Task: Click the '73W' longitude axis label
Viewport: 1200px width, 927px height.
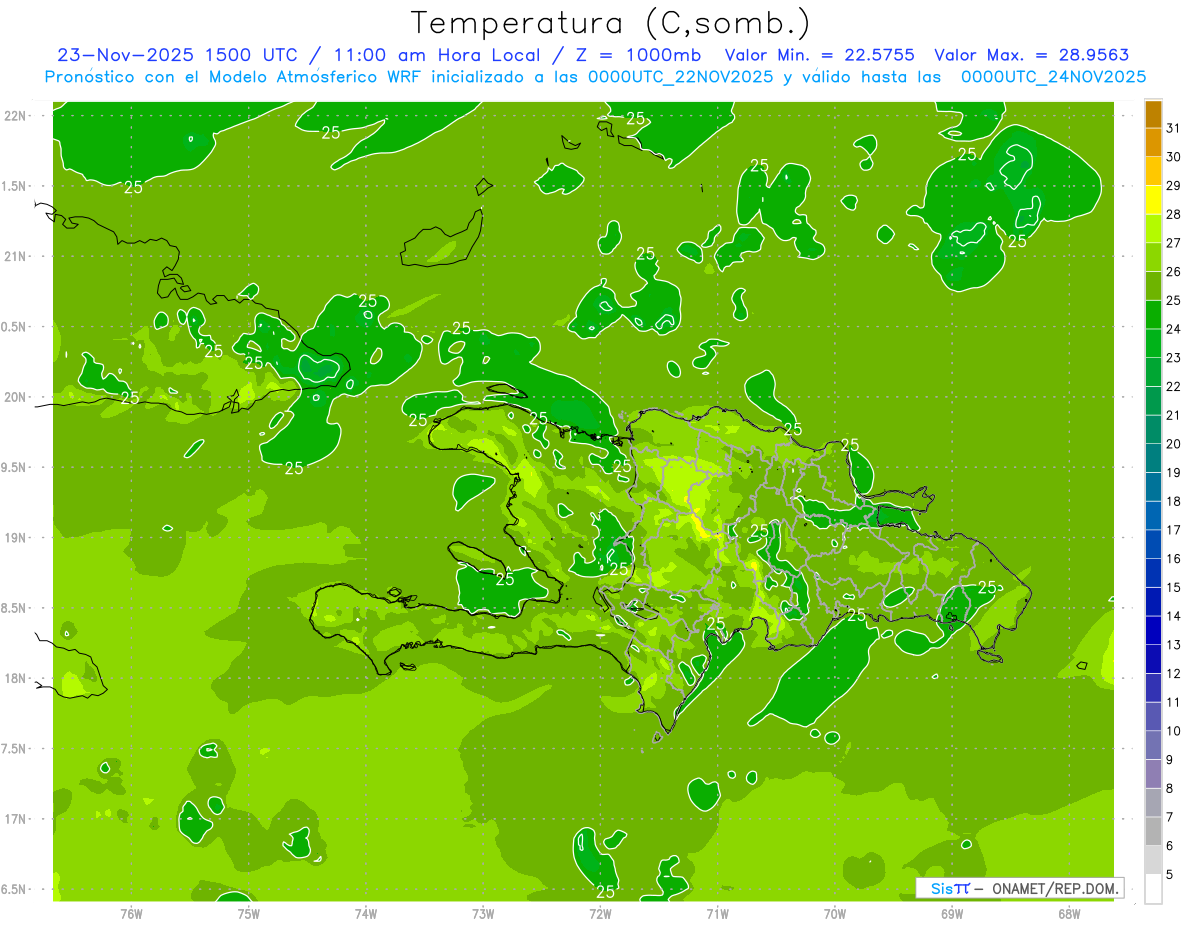Action: click(x=483, y=913)
